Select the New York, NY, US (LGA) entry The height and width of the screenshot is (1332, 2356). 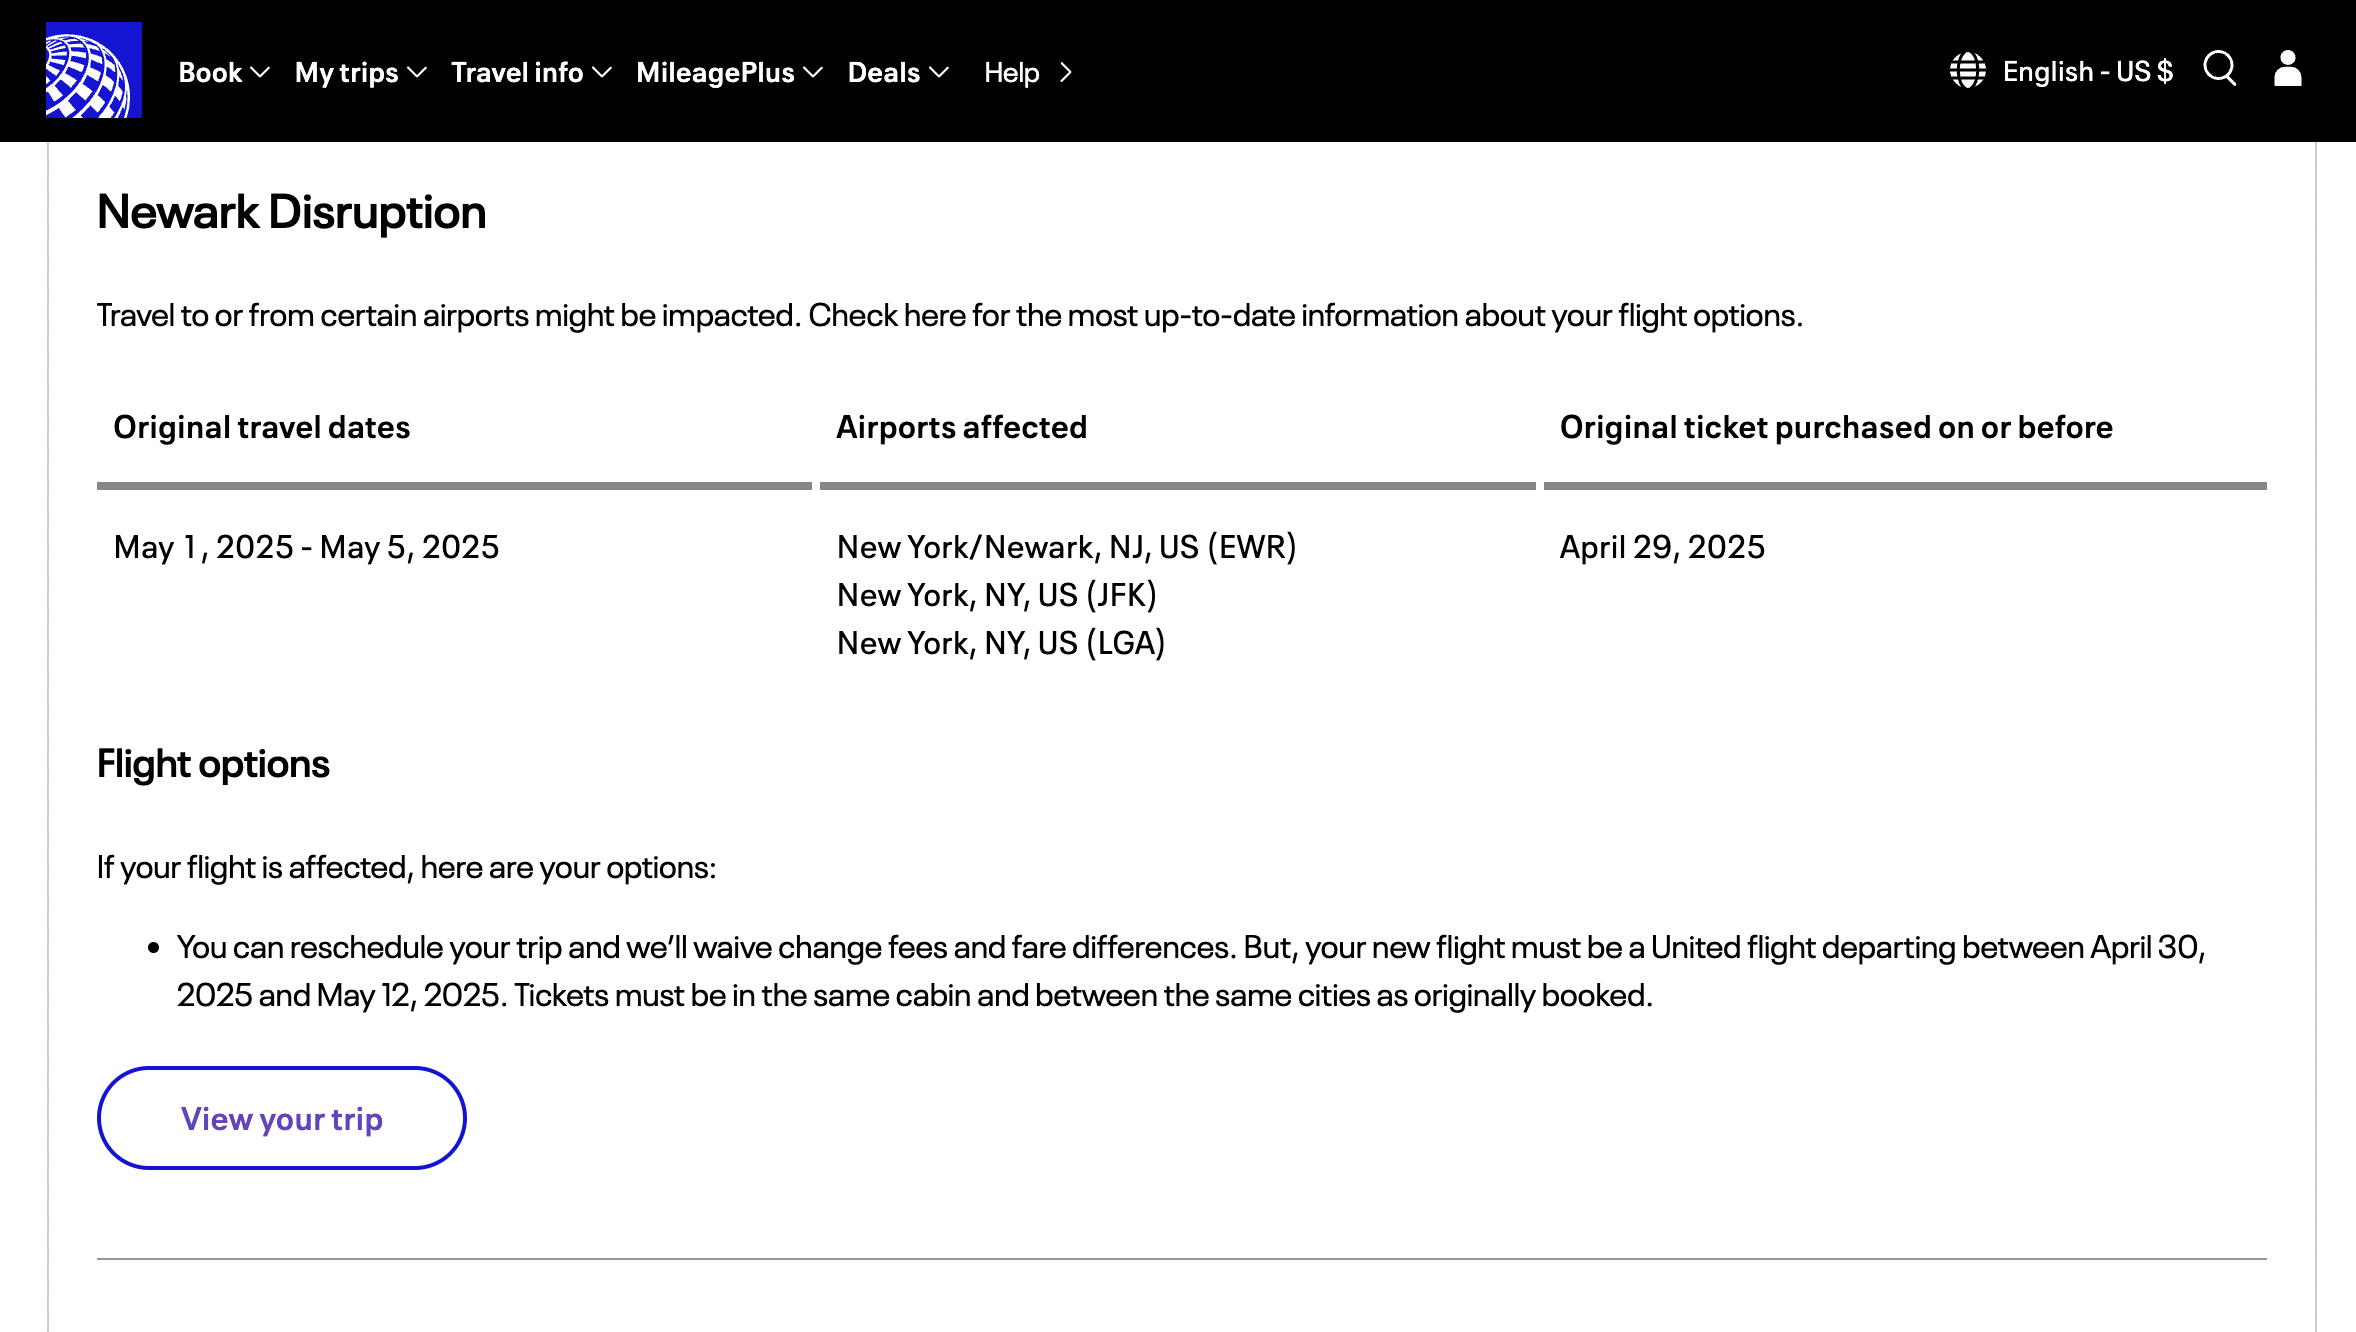tap(1001, 643)
